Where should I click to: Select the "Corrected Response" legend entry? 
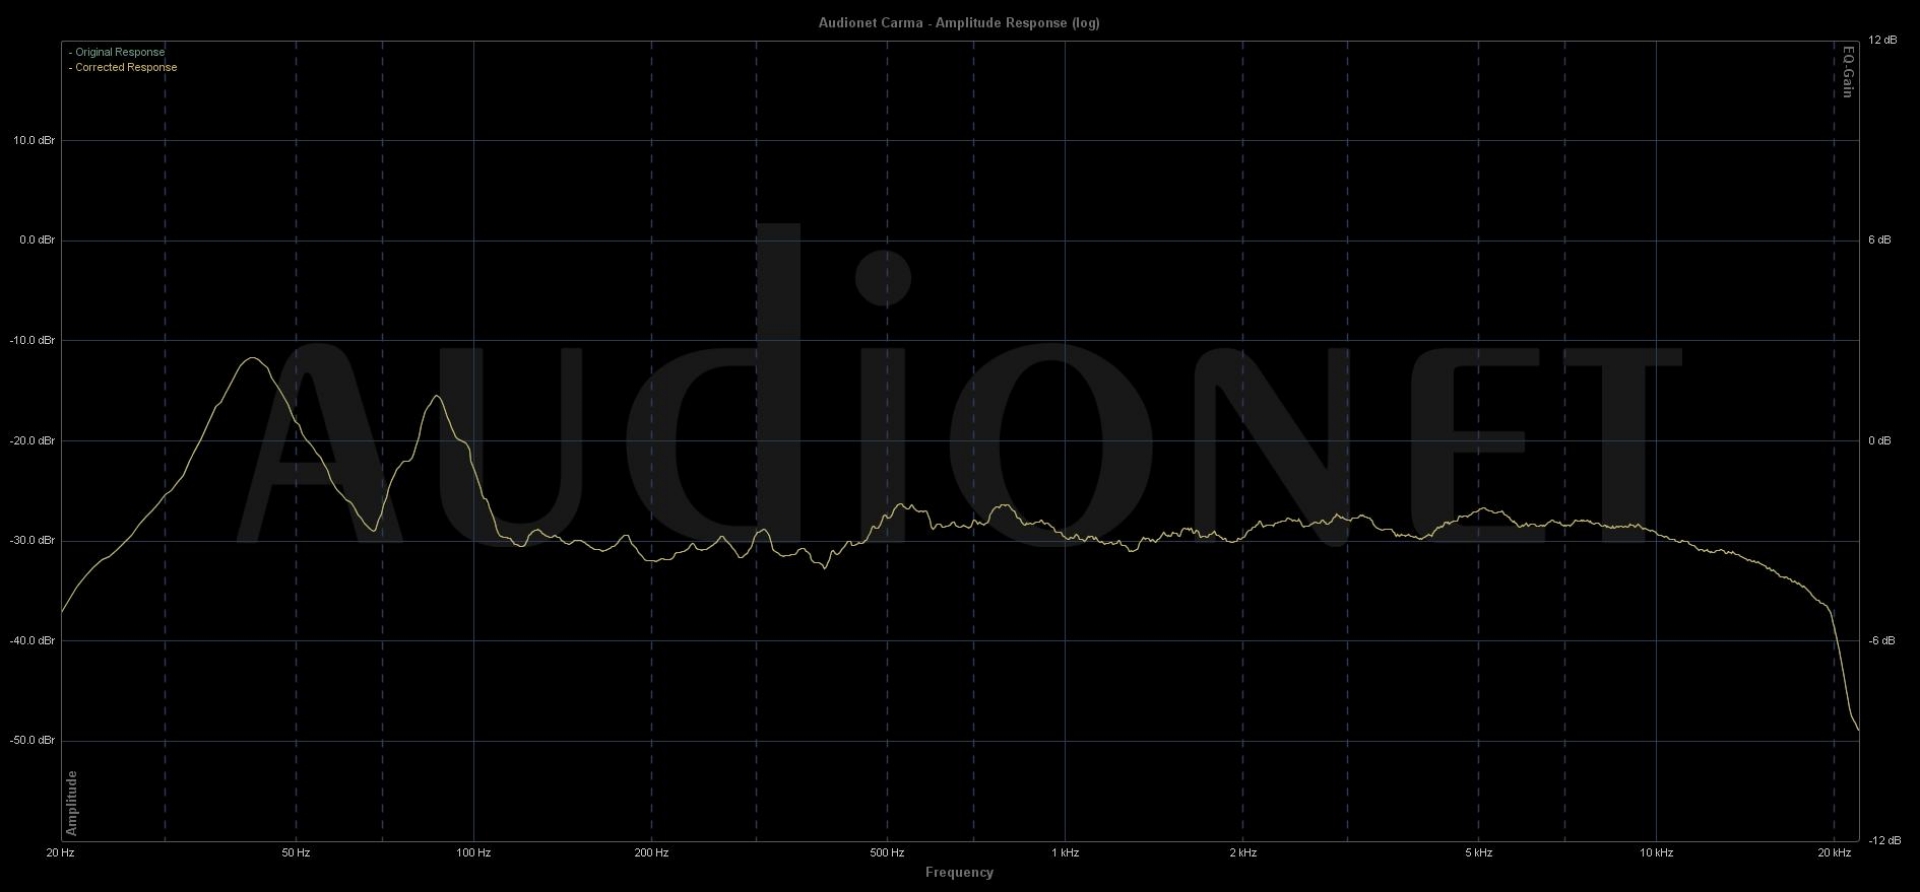(123, 67)
